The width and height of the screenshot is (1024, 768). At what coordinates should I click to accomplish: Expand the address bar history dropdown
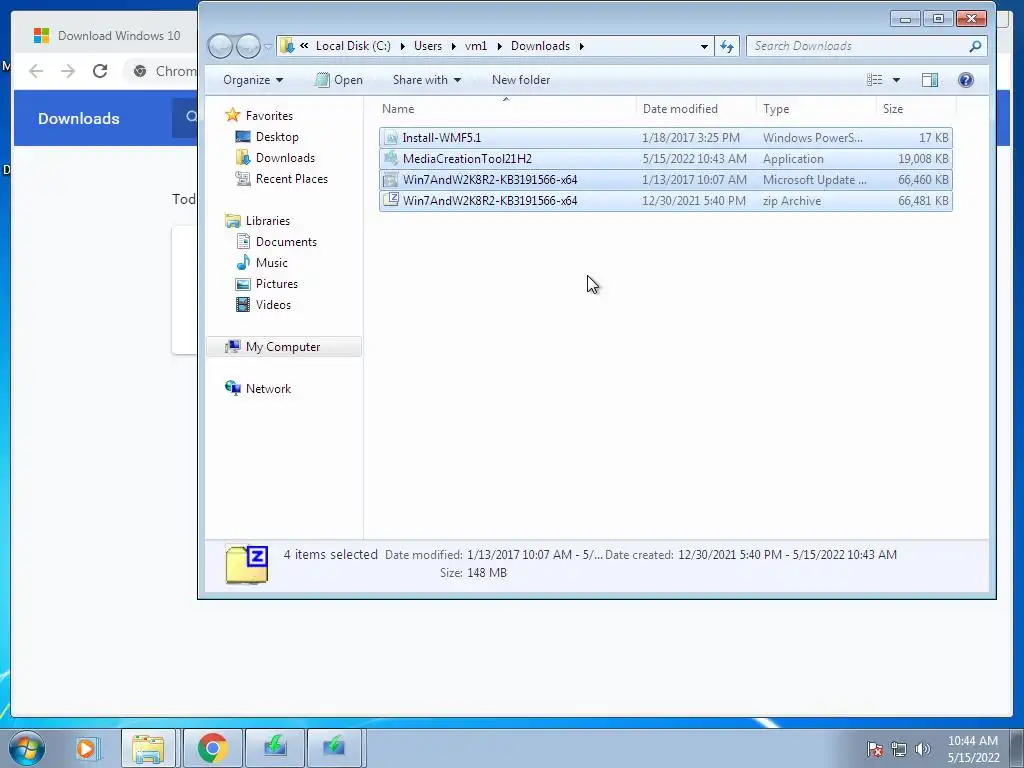pos(704,46)
